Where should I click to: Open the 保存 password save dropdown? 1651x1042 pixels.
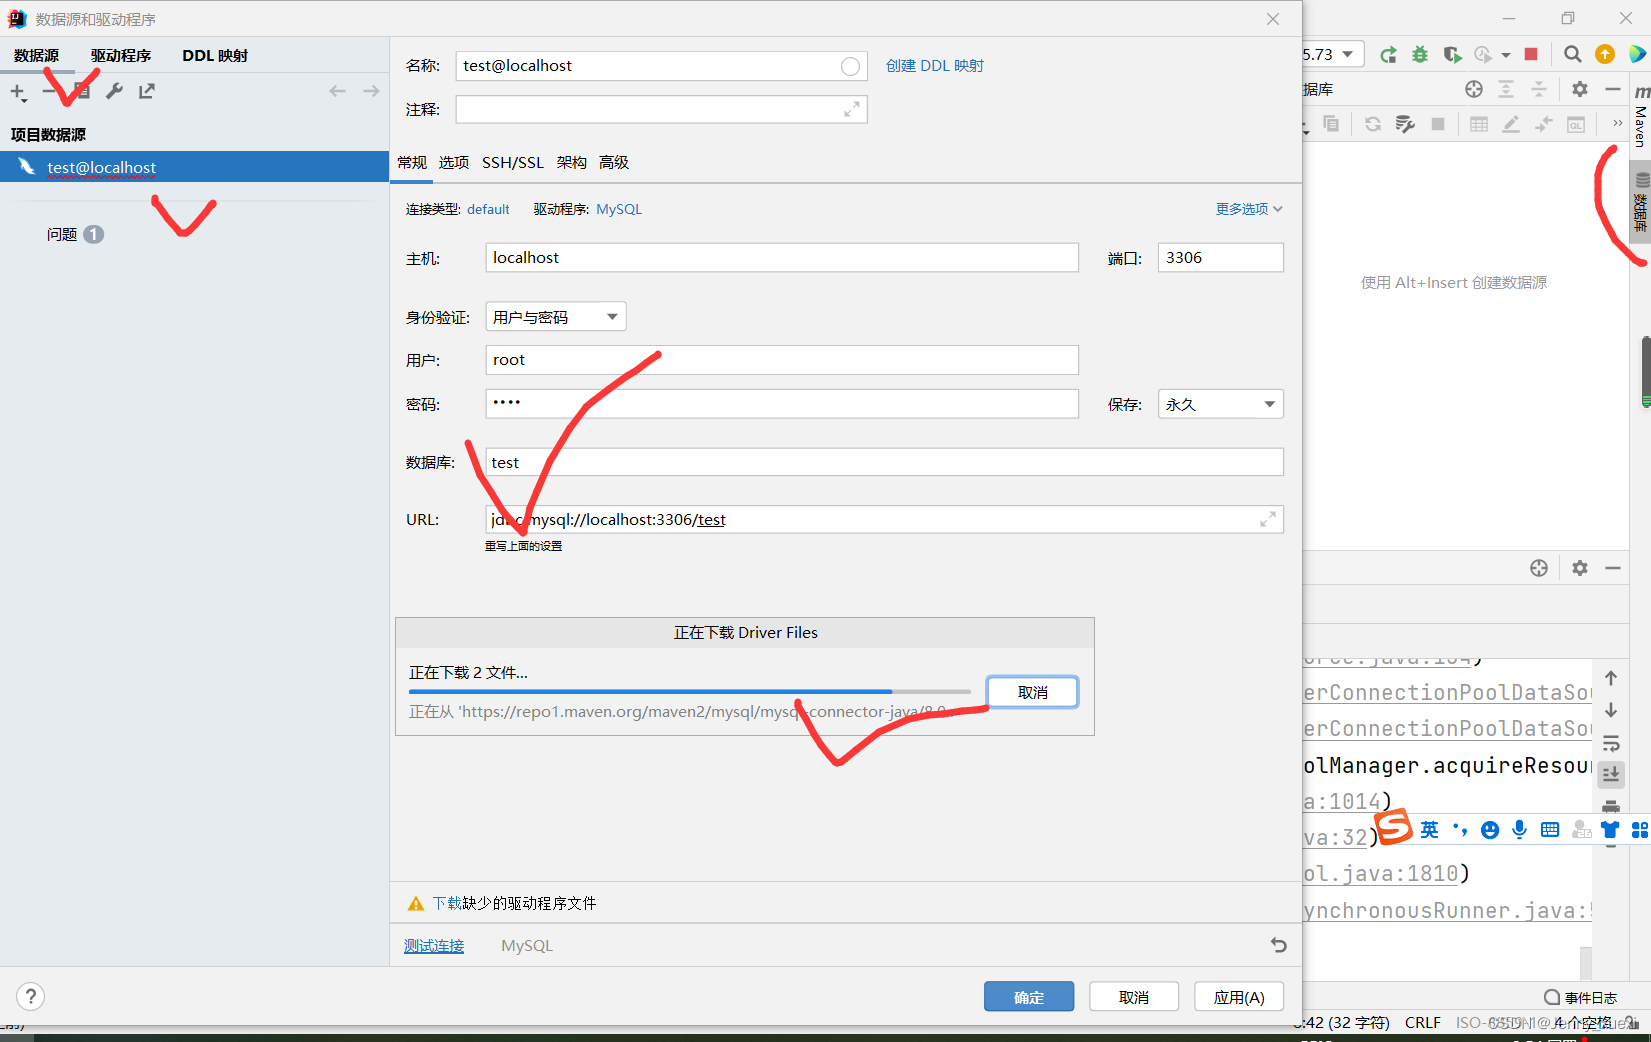pos(1220,404)
